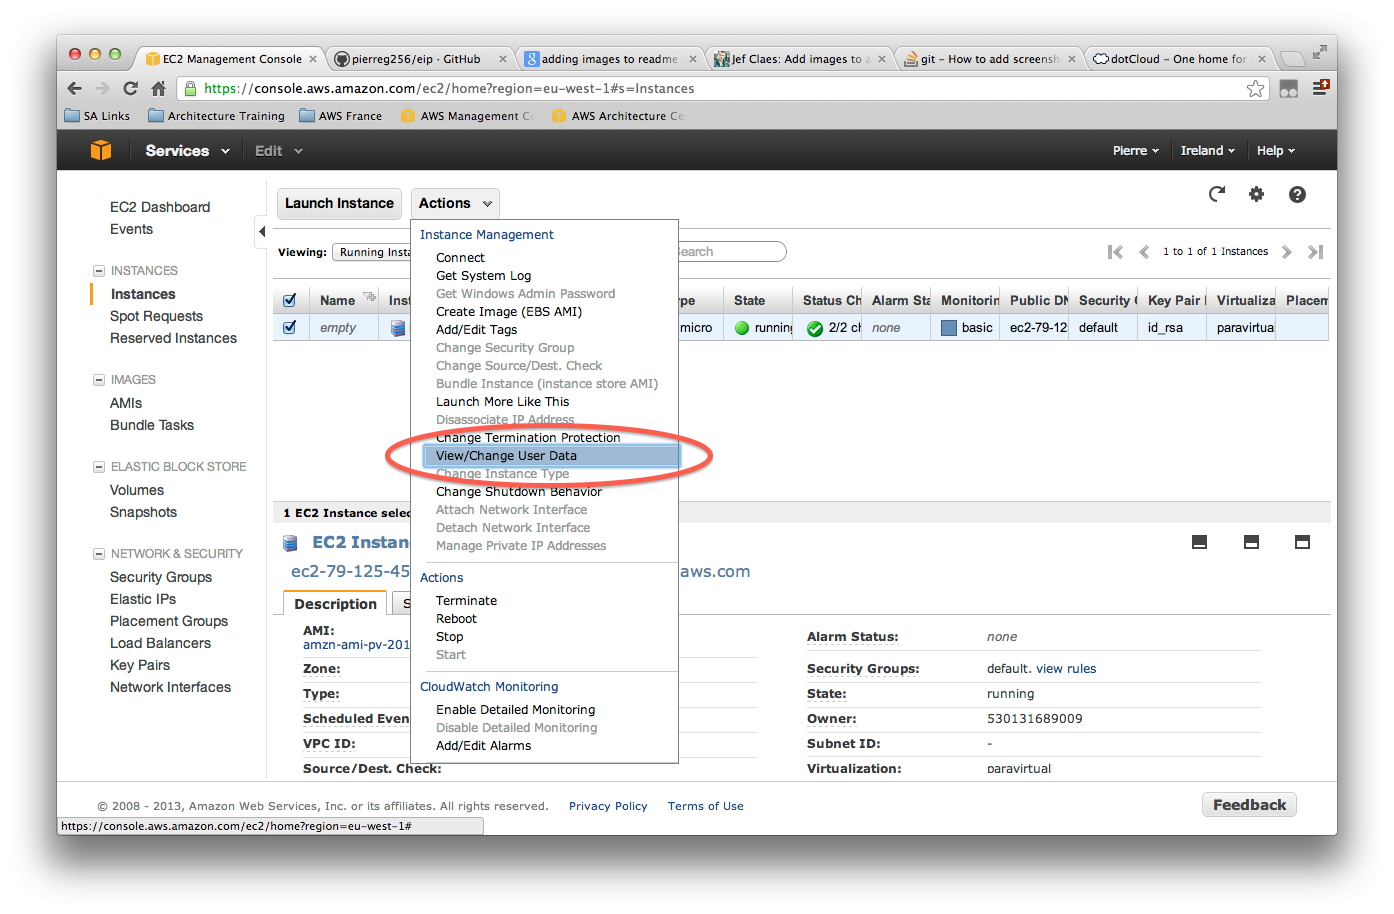Viewport: 1394px width, 914px height.
Task: Minimize the details pane layout icon
Action: 1200,542
